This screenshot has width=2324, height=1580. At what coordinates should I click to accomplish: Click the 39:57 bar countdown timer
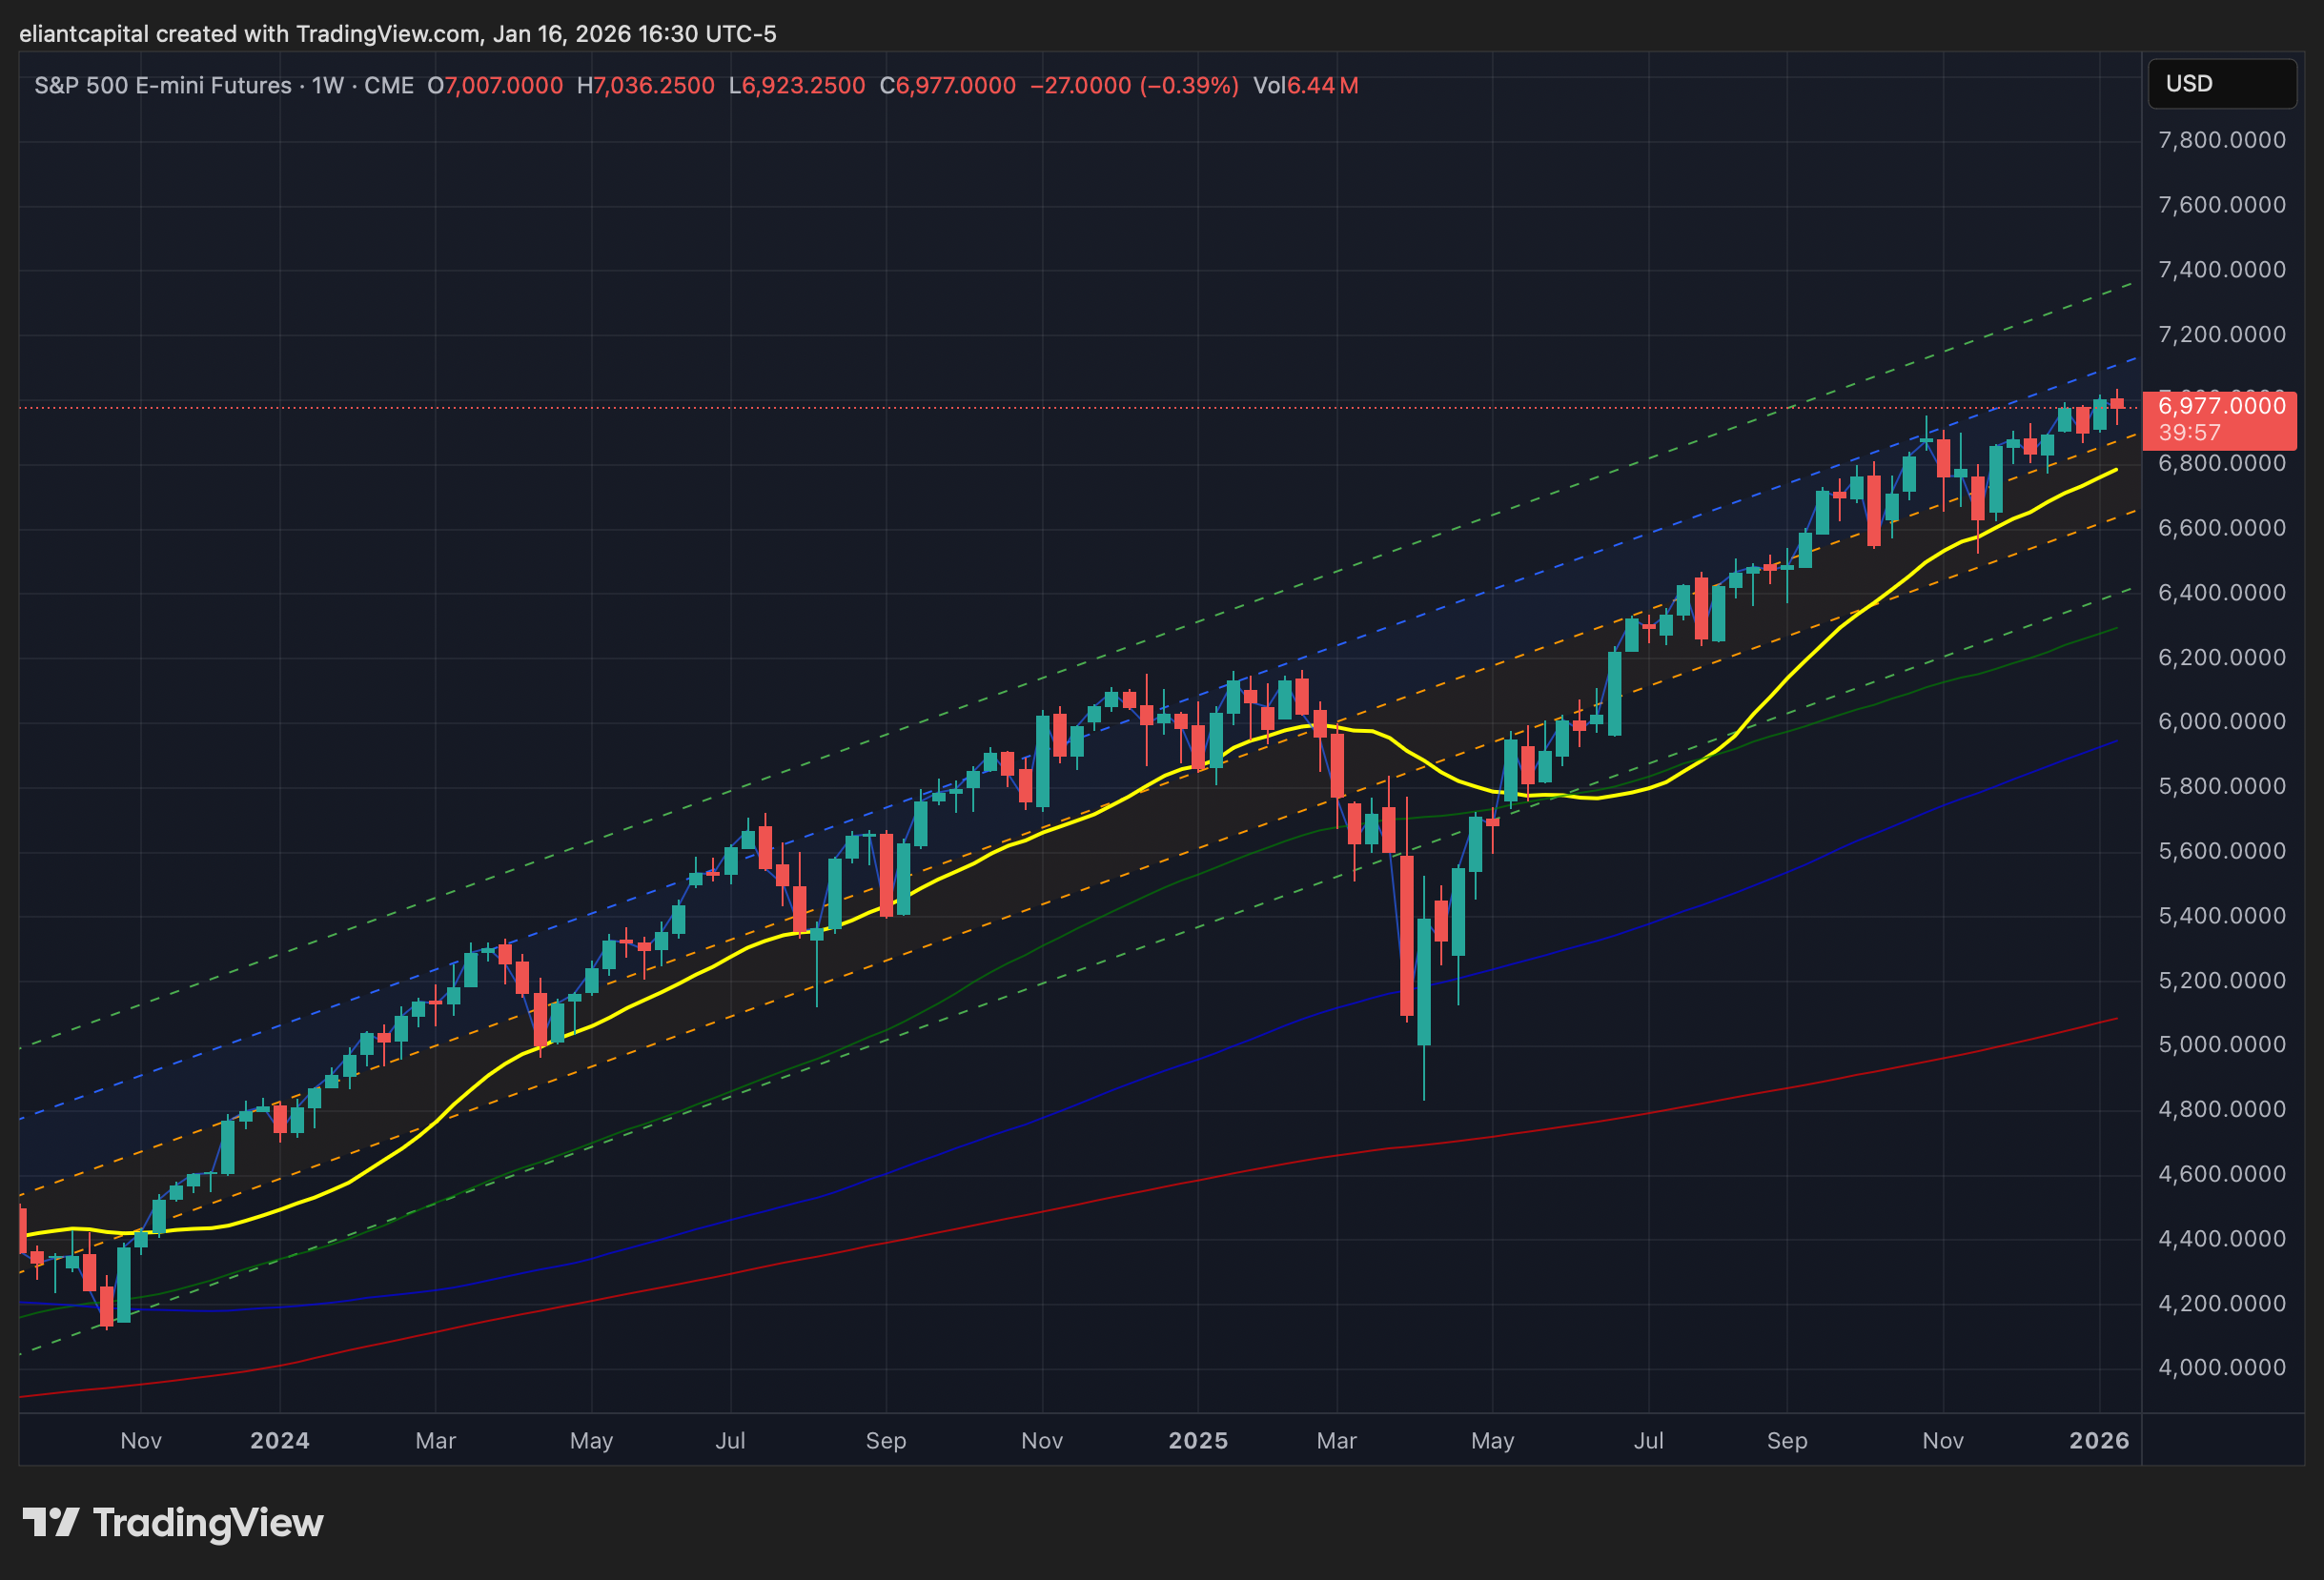click(x=2189, y=433)
